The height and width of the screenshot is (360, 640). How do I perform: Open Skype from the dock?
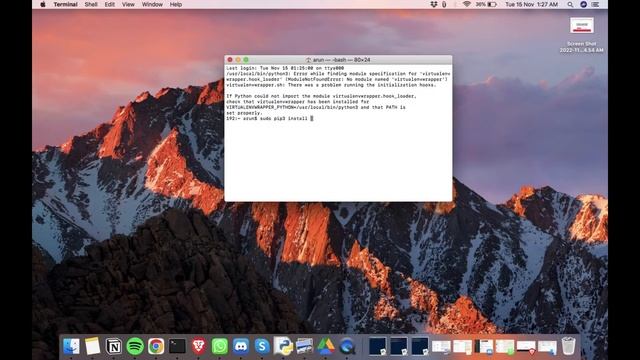[262, 346]
